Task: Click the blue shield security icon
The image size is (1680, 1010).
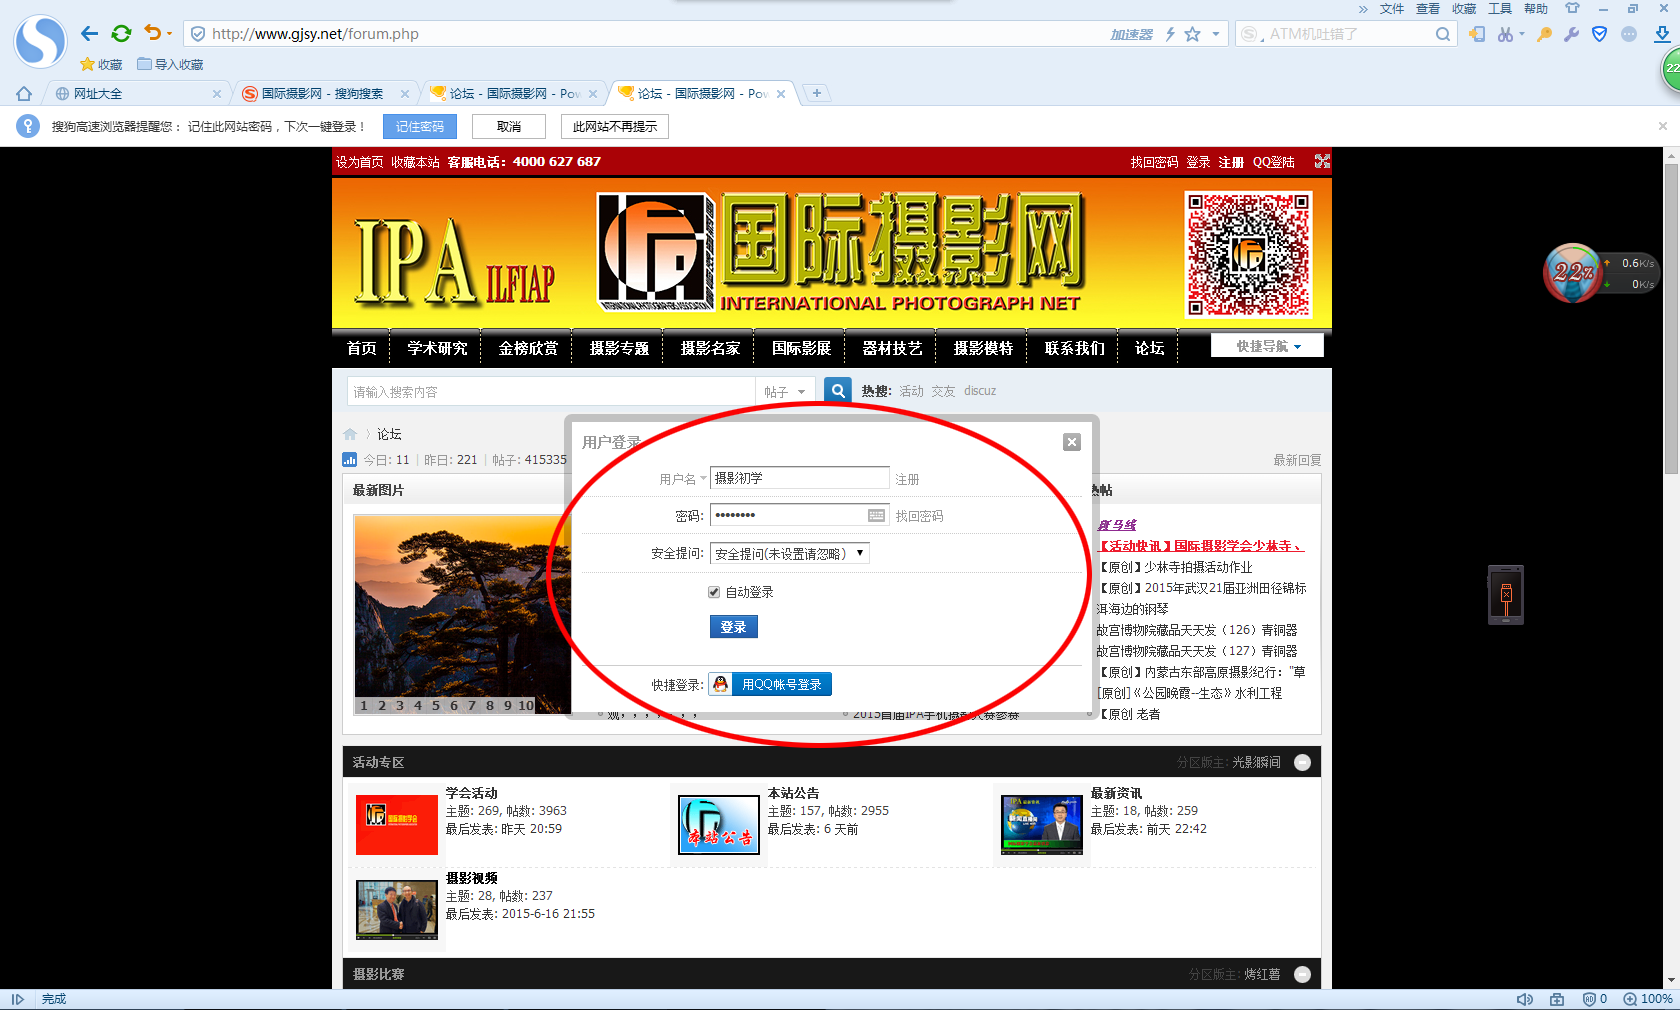Action: coord(1599,34)
